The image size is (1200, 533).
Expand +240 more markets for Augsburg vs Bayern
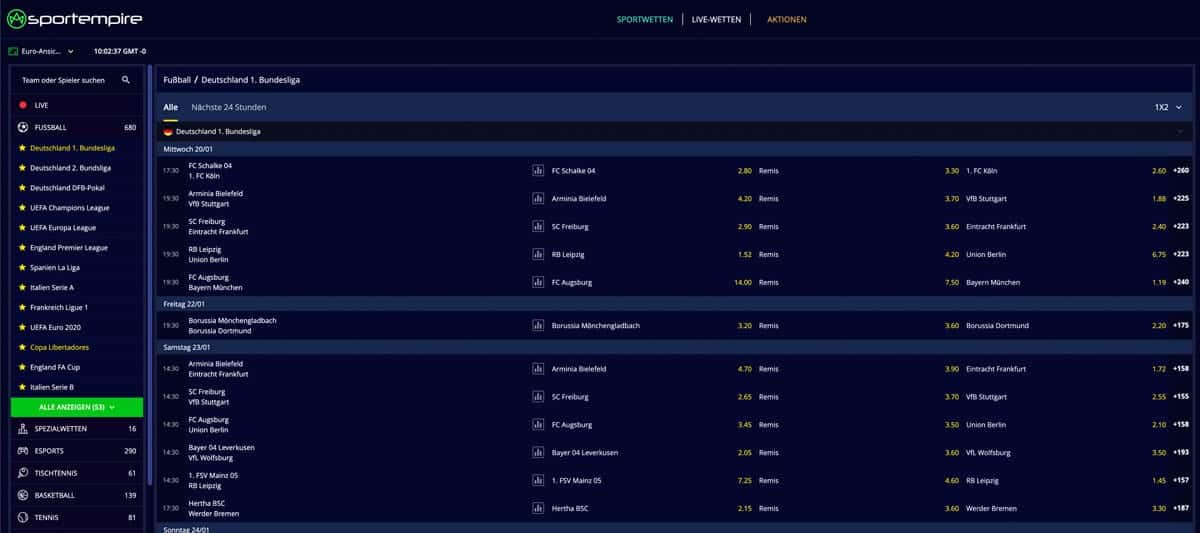pos(1181,282)
